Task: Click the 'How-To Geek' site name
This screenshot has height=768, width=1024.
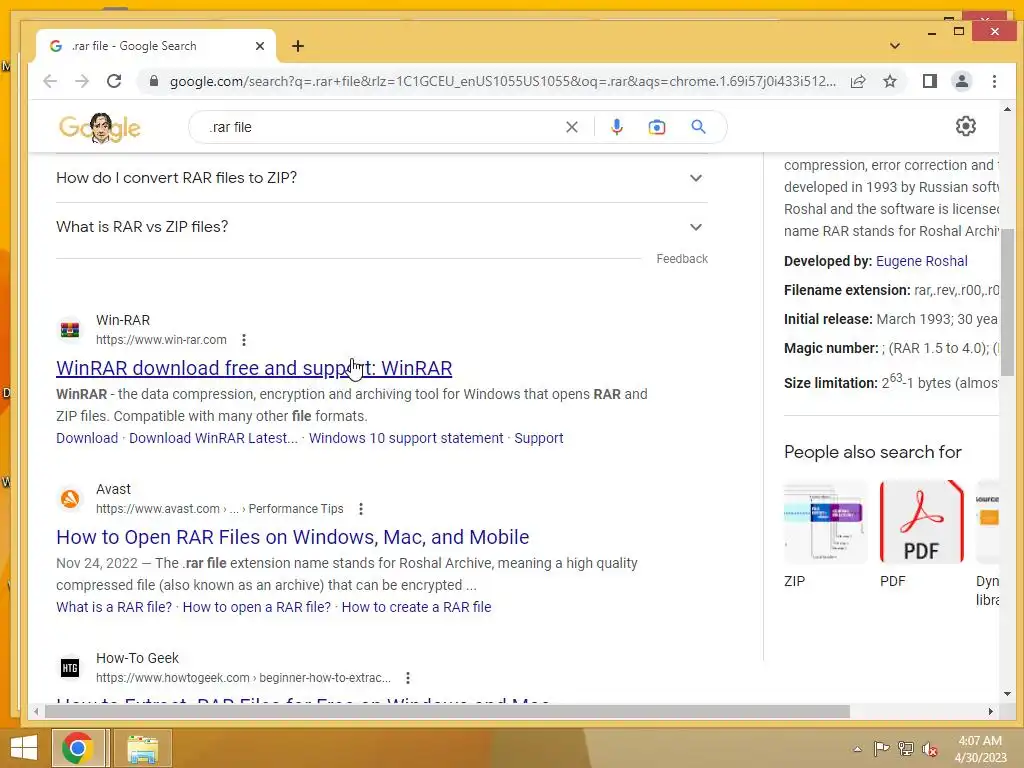Action: click(137, 658)
